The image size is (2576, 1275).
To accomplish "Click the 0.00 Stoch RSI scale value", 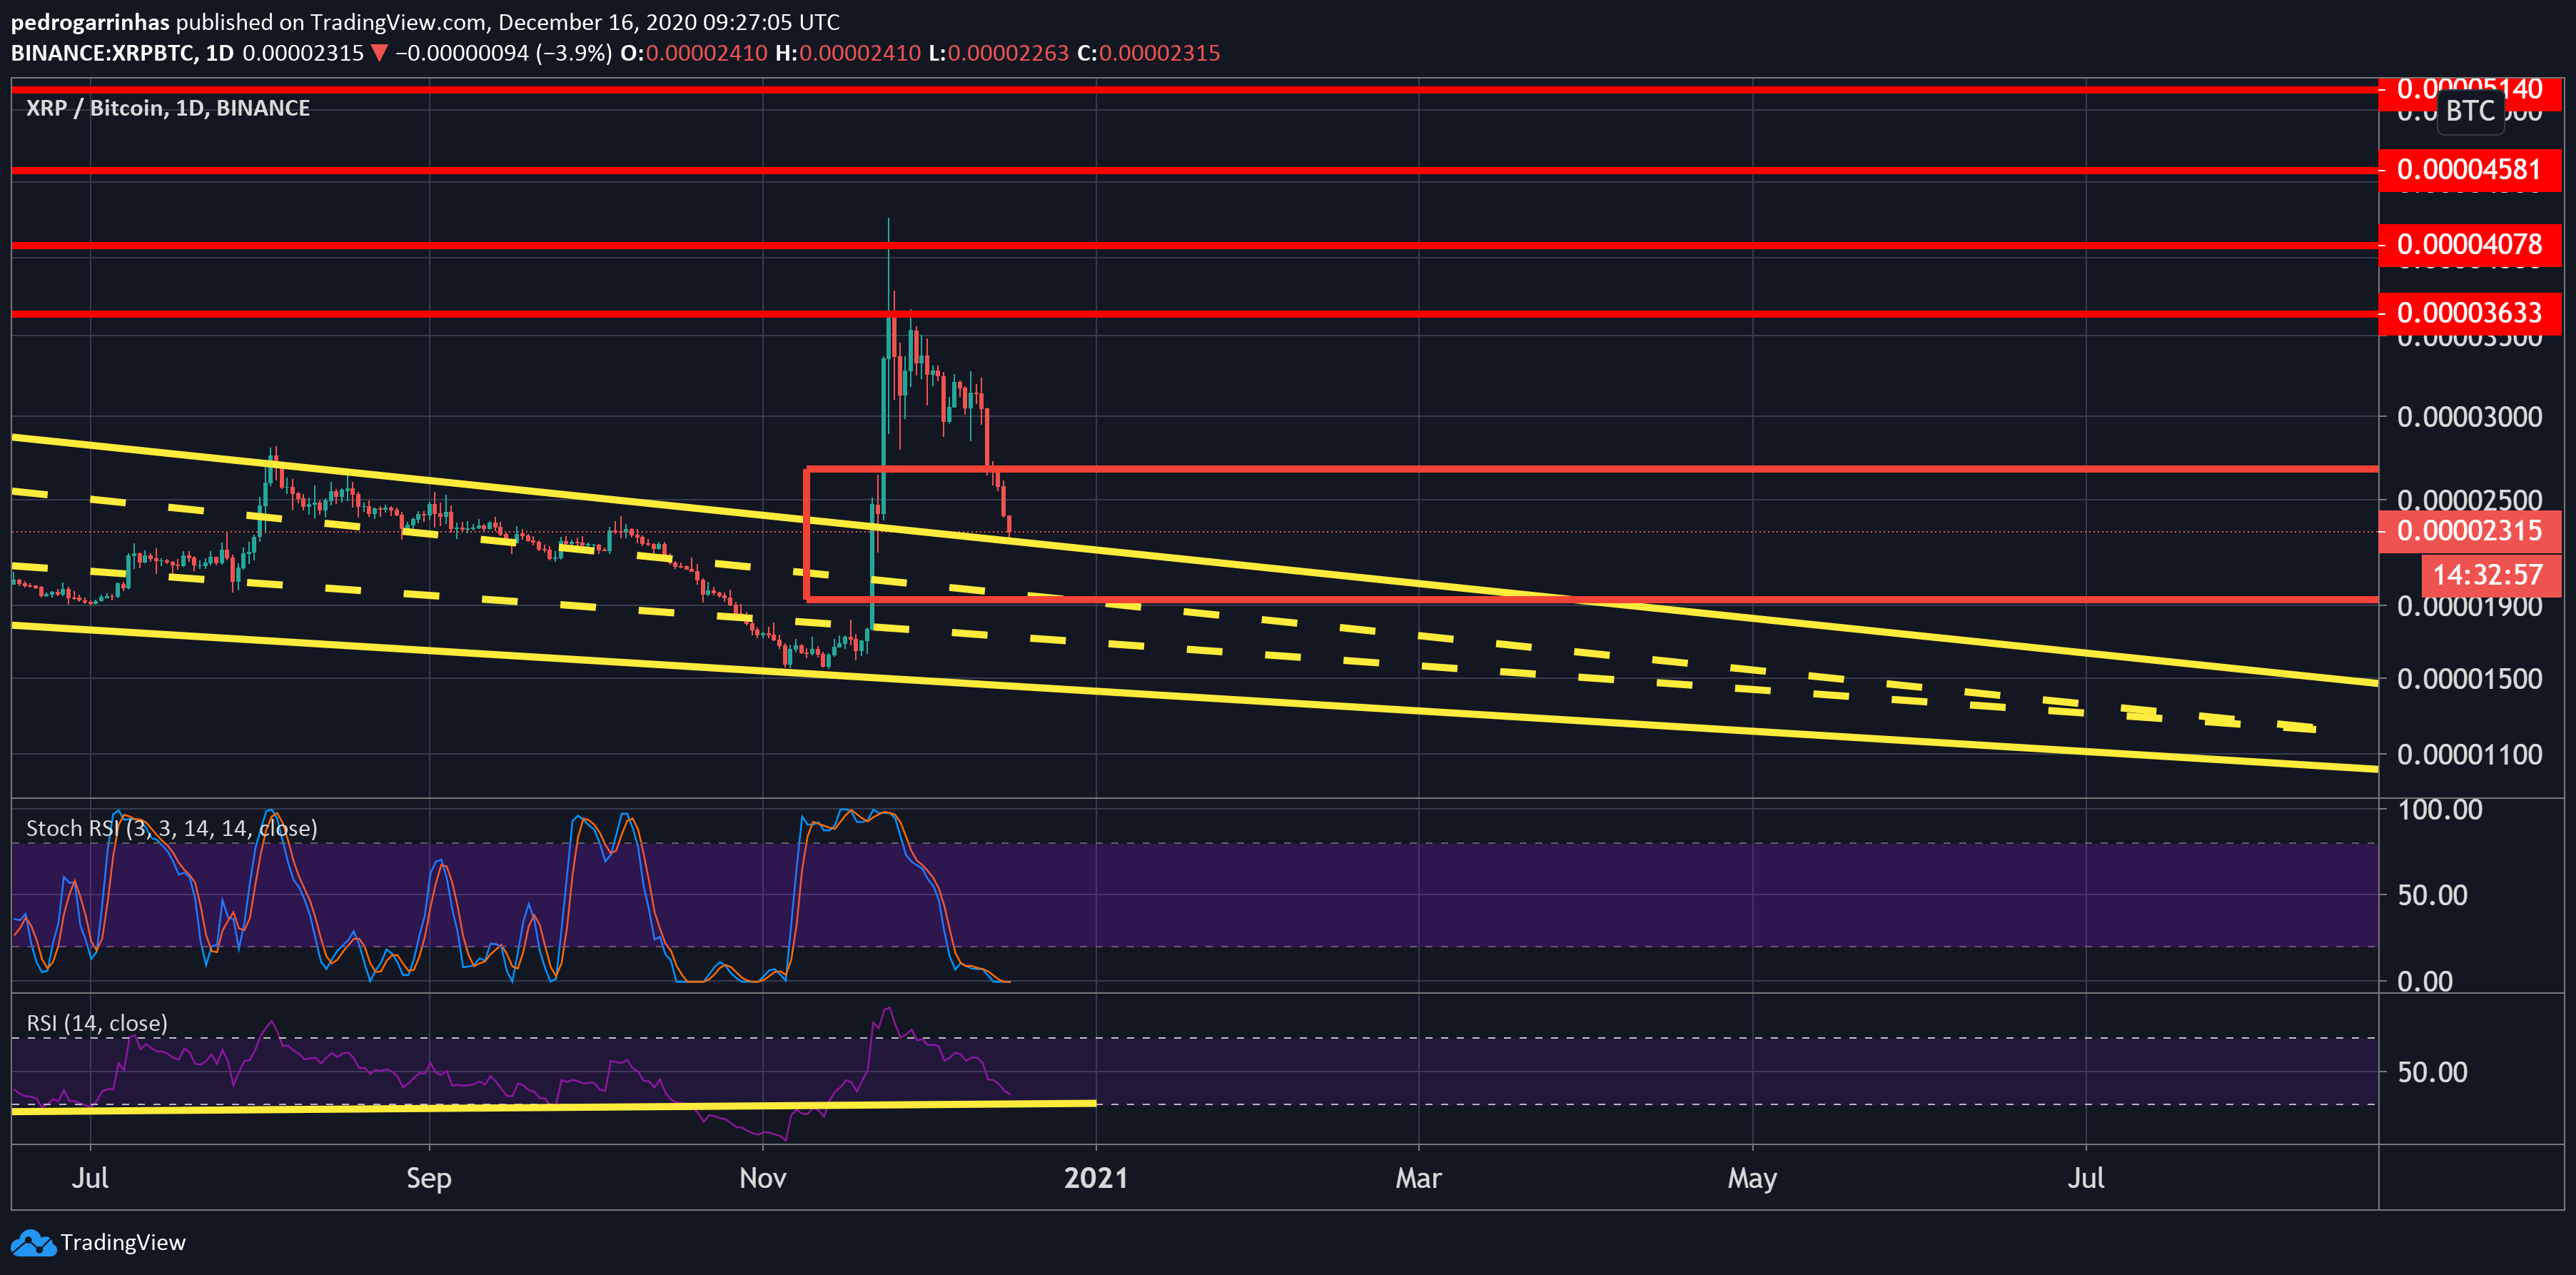I will 2425,981.
